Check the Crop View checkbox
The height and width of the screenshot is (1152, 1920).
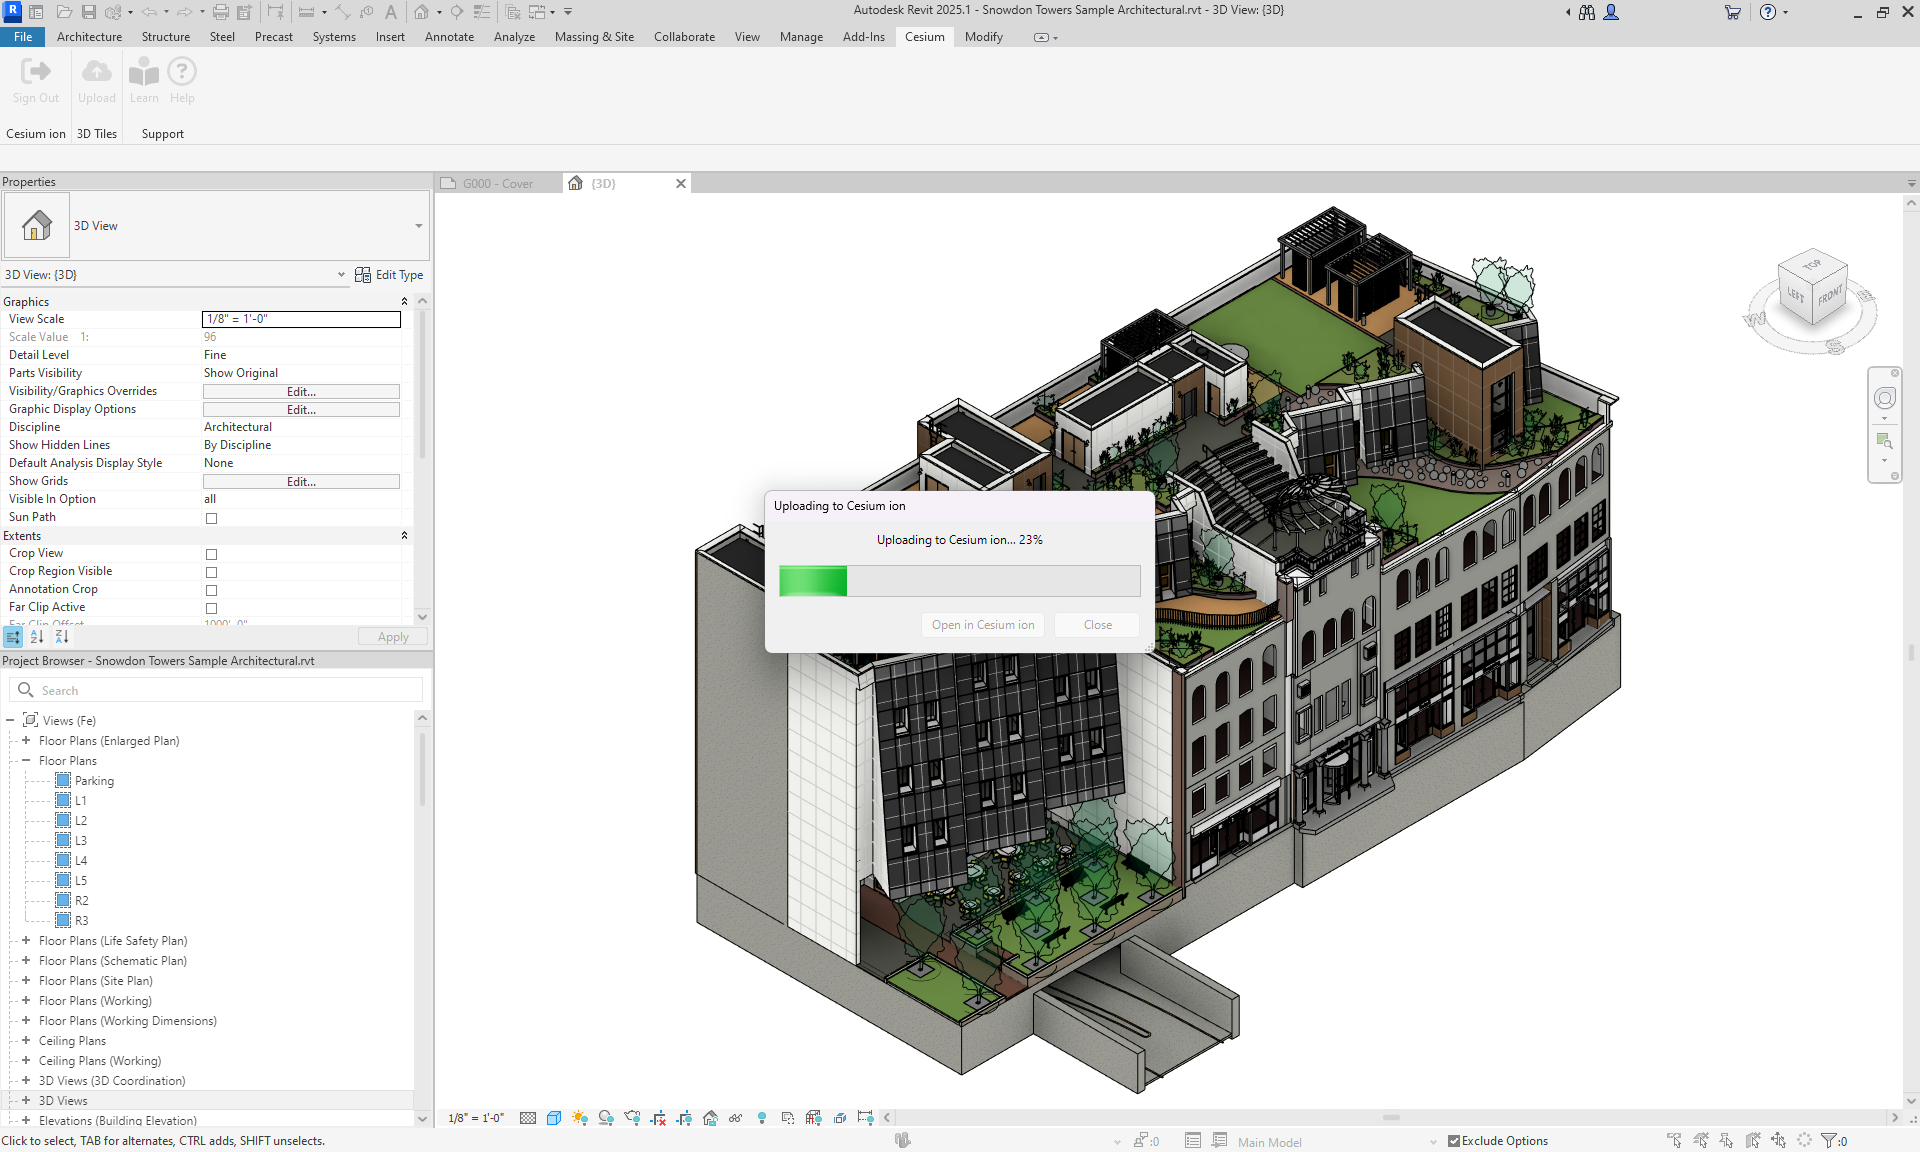point(211,554)
